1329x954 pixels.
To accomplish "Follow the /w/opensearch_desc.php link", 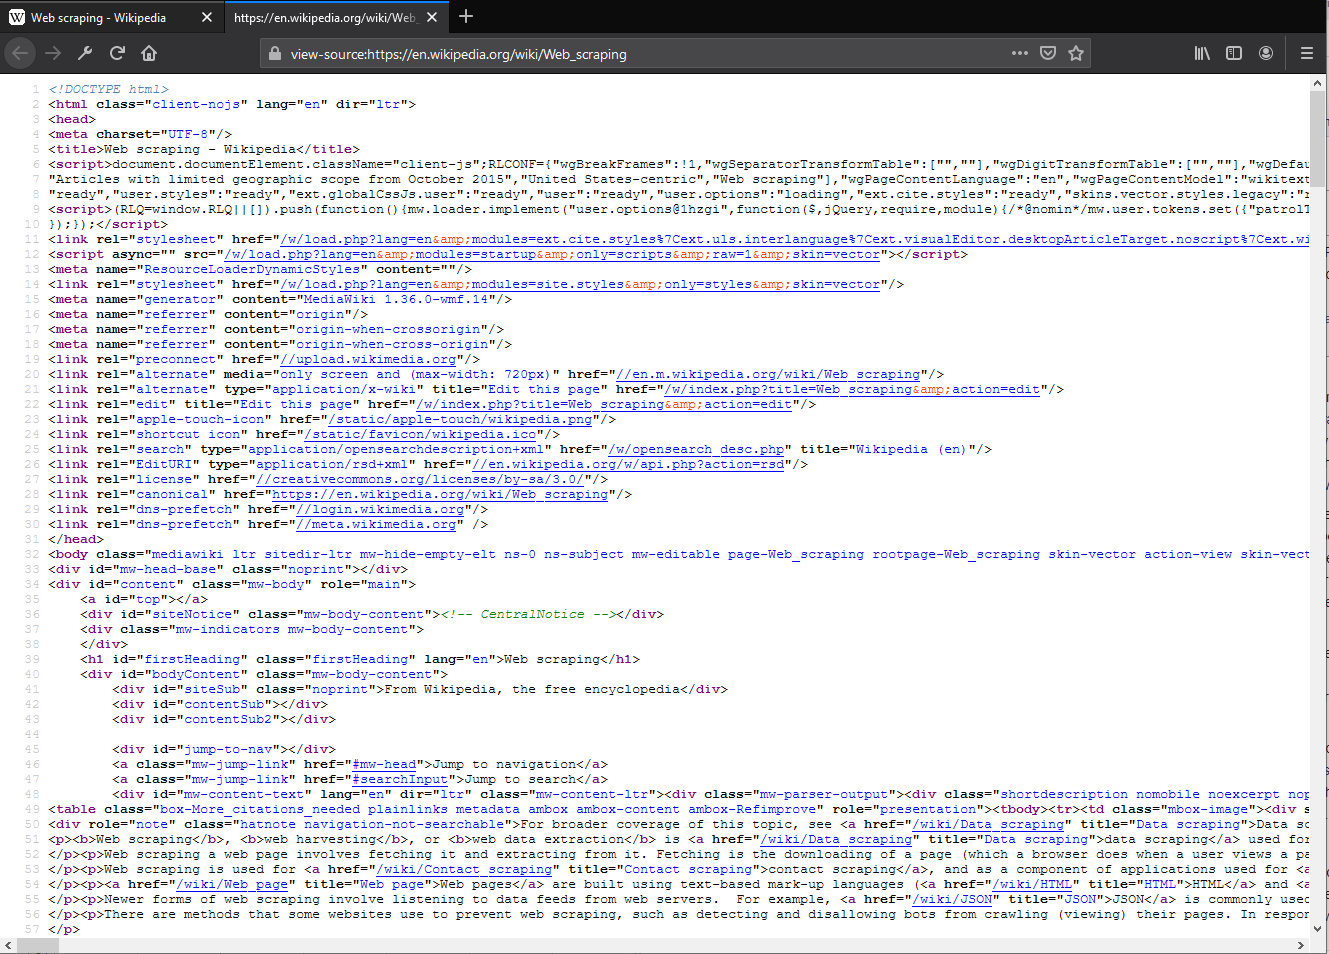I will [x=696, y=449].
